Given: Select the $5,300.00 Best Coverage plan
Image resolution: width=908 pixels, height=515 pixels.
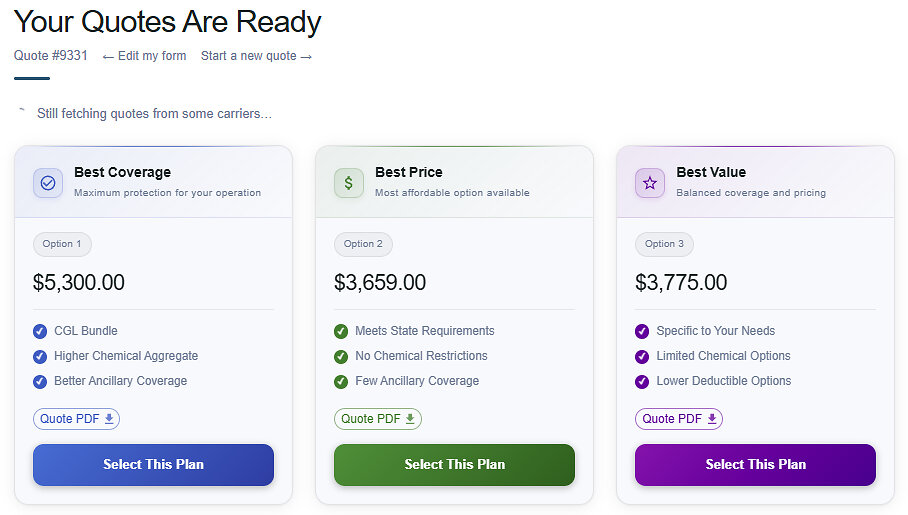Looking at the screenshot, I should pos(153,465).
